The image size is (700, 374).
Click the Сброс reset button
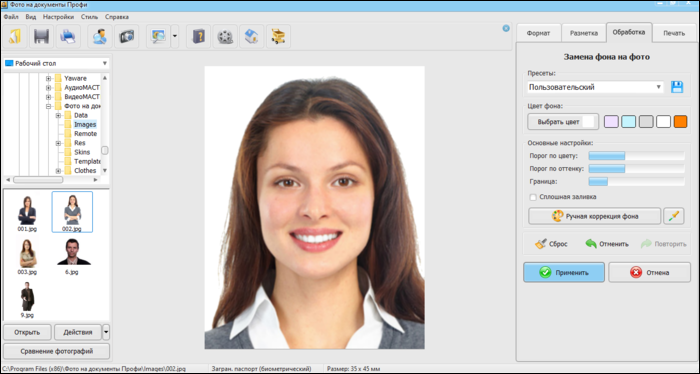551,244
